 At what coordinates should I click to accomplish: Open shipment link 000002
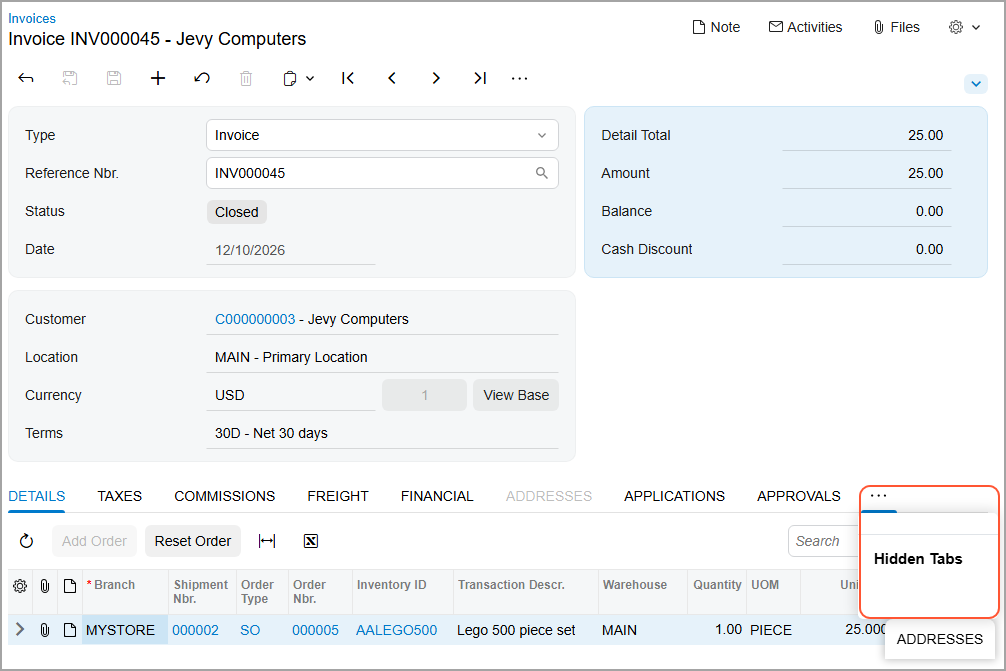click(195, 631)
